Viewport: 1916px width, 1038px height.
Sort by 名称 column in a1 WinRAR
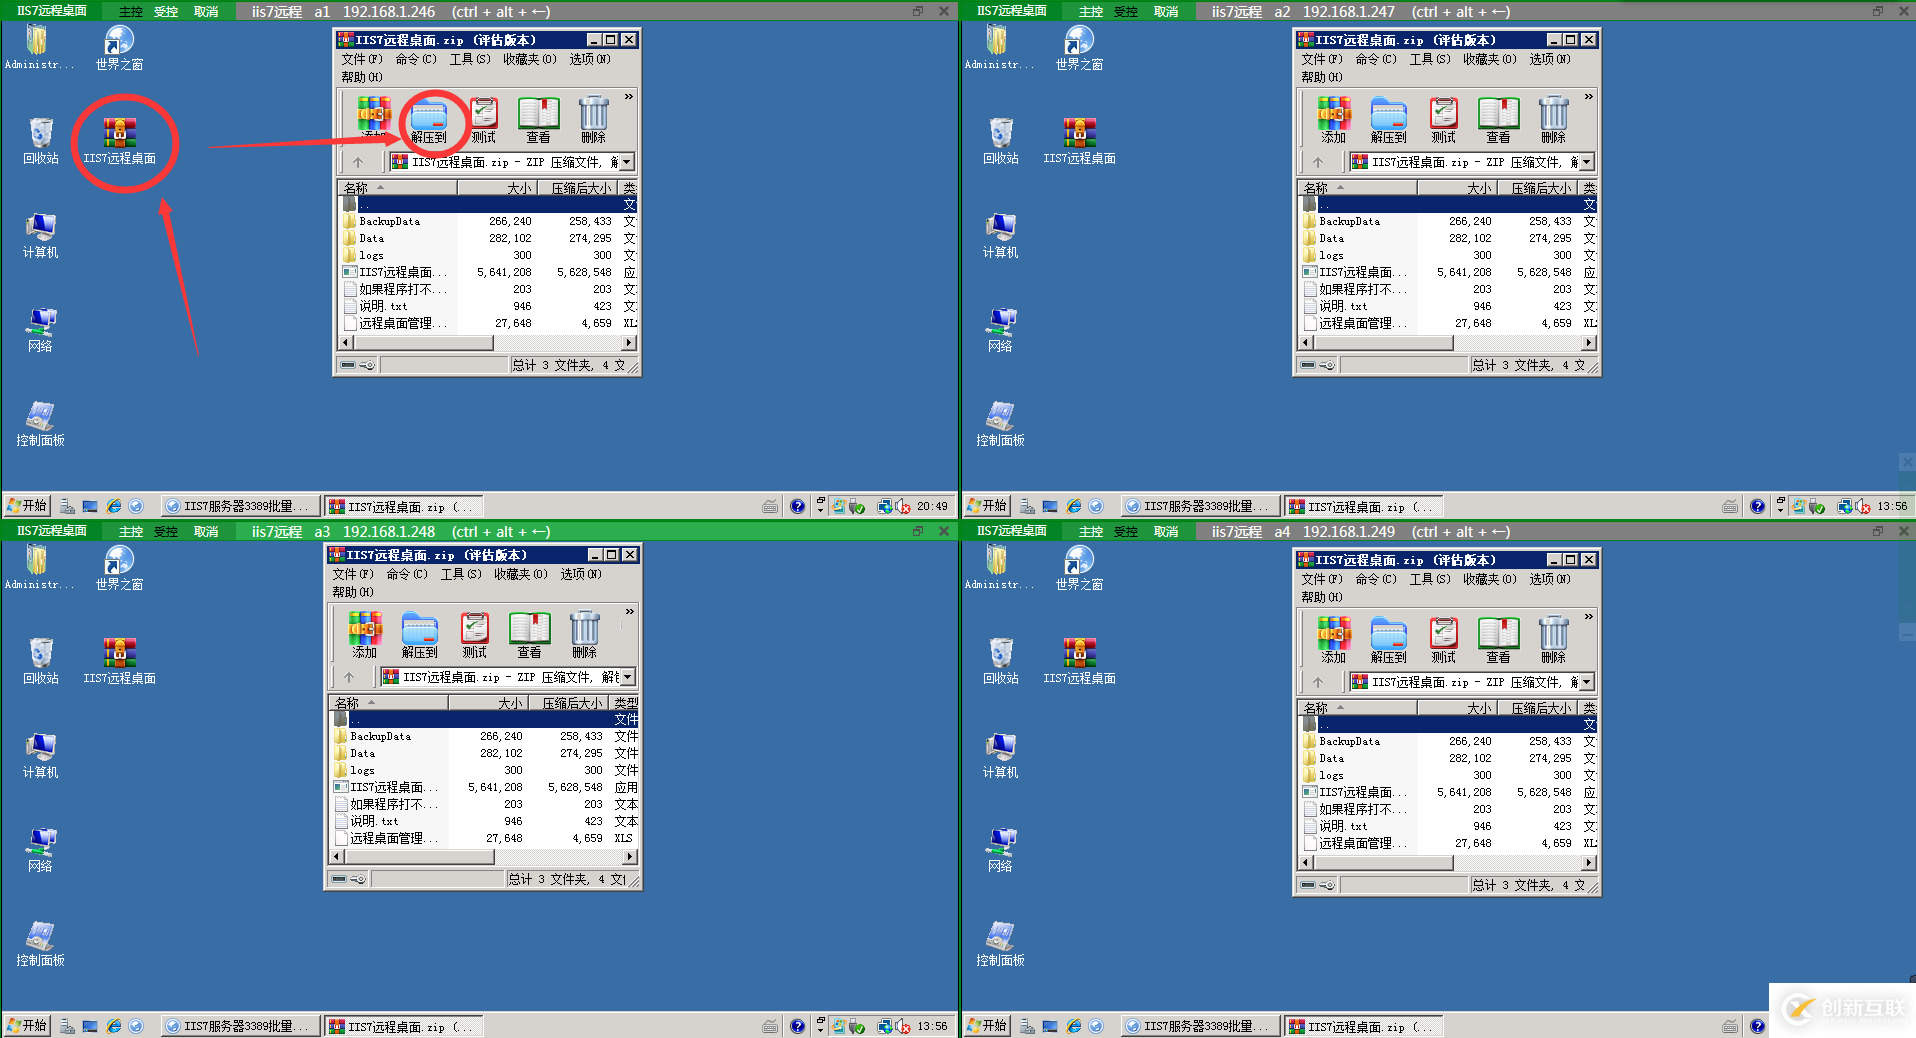click(x=398, y=188)
